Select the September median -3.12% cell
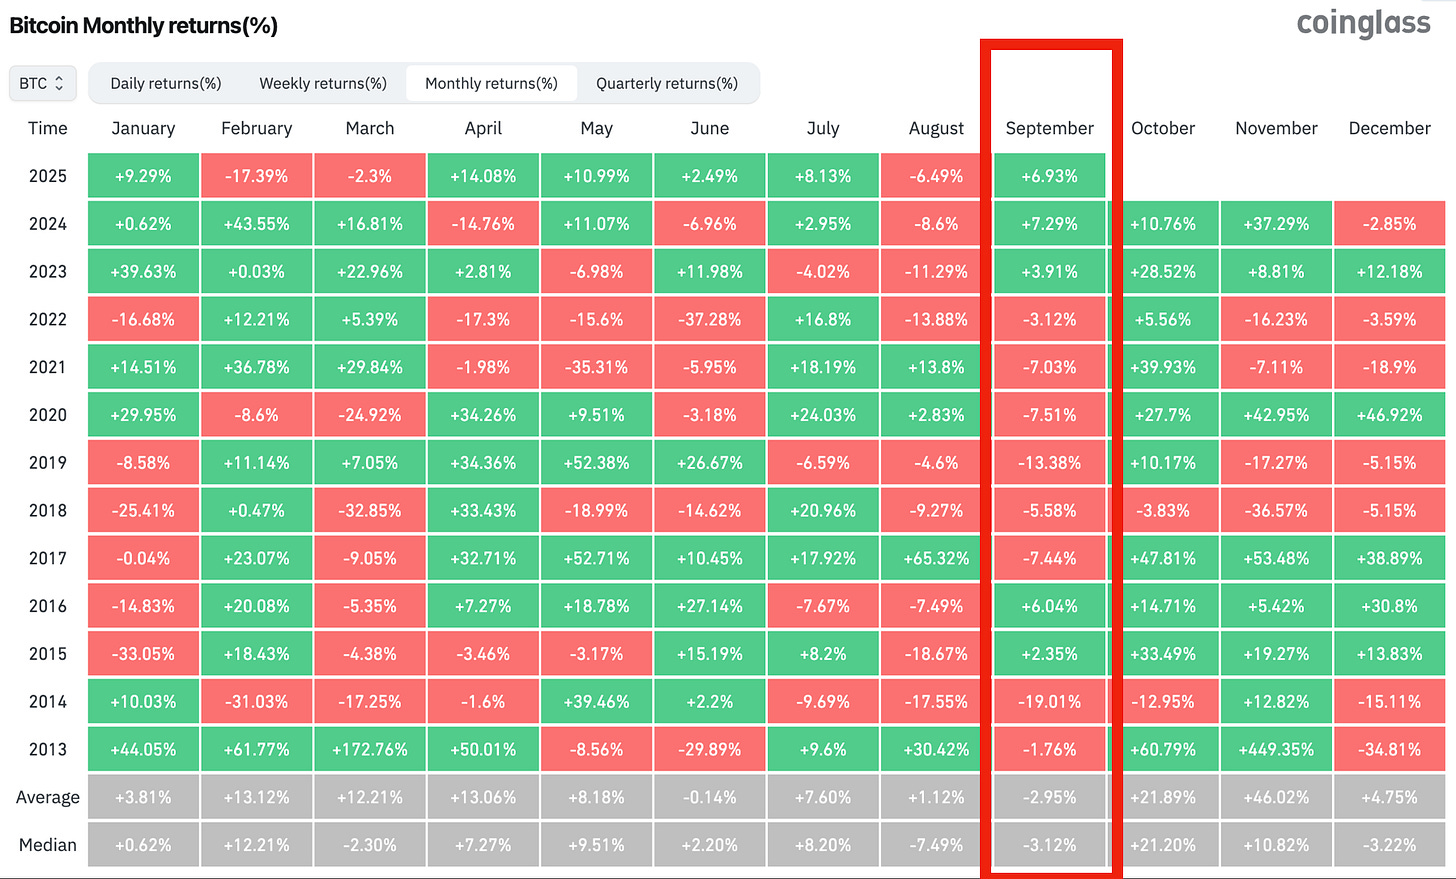Image resolution: width=1456 pixels, height=879 pixels. click(1050, 845)
